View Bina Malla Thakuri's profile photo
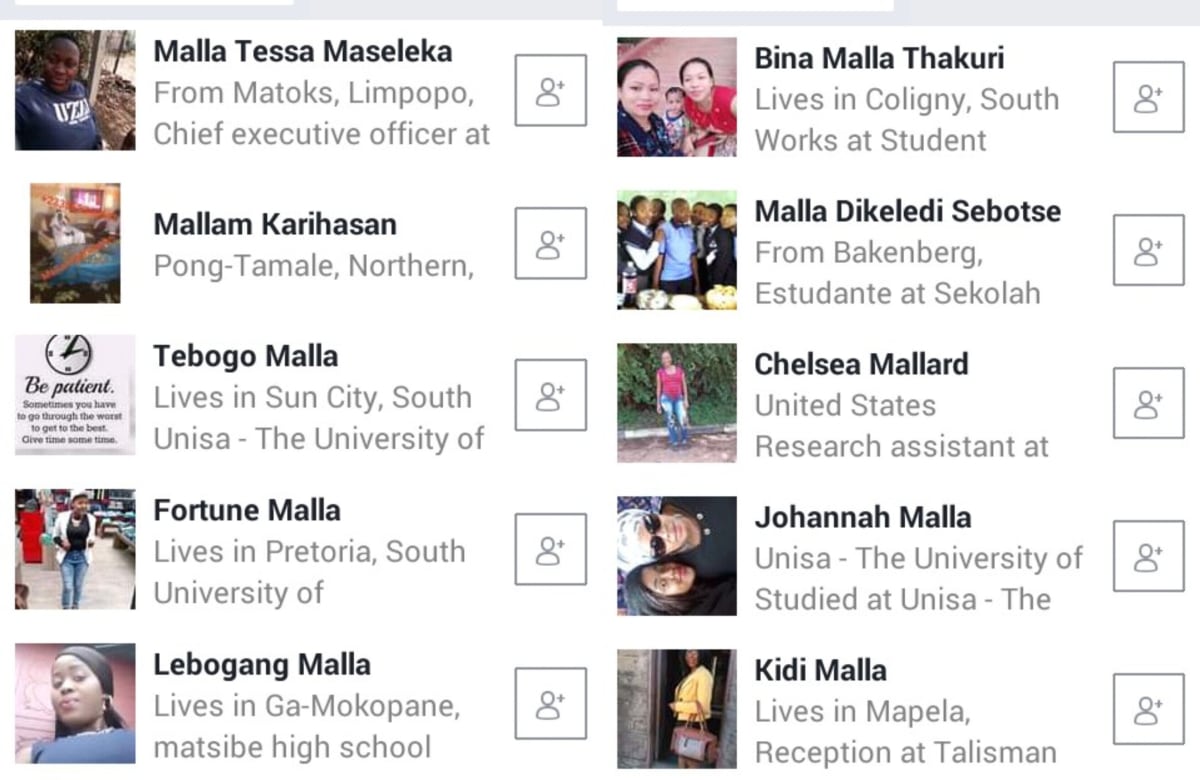This screenshot has height=780, width=1200. 677,97
